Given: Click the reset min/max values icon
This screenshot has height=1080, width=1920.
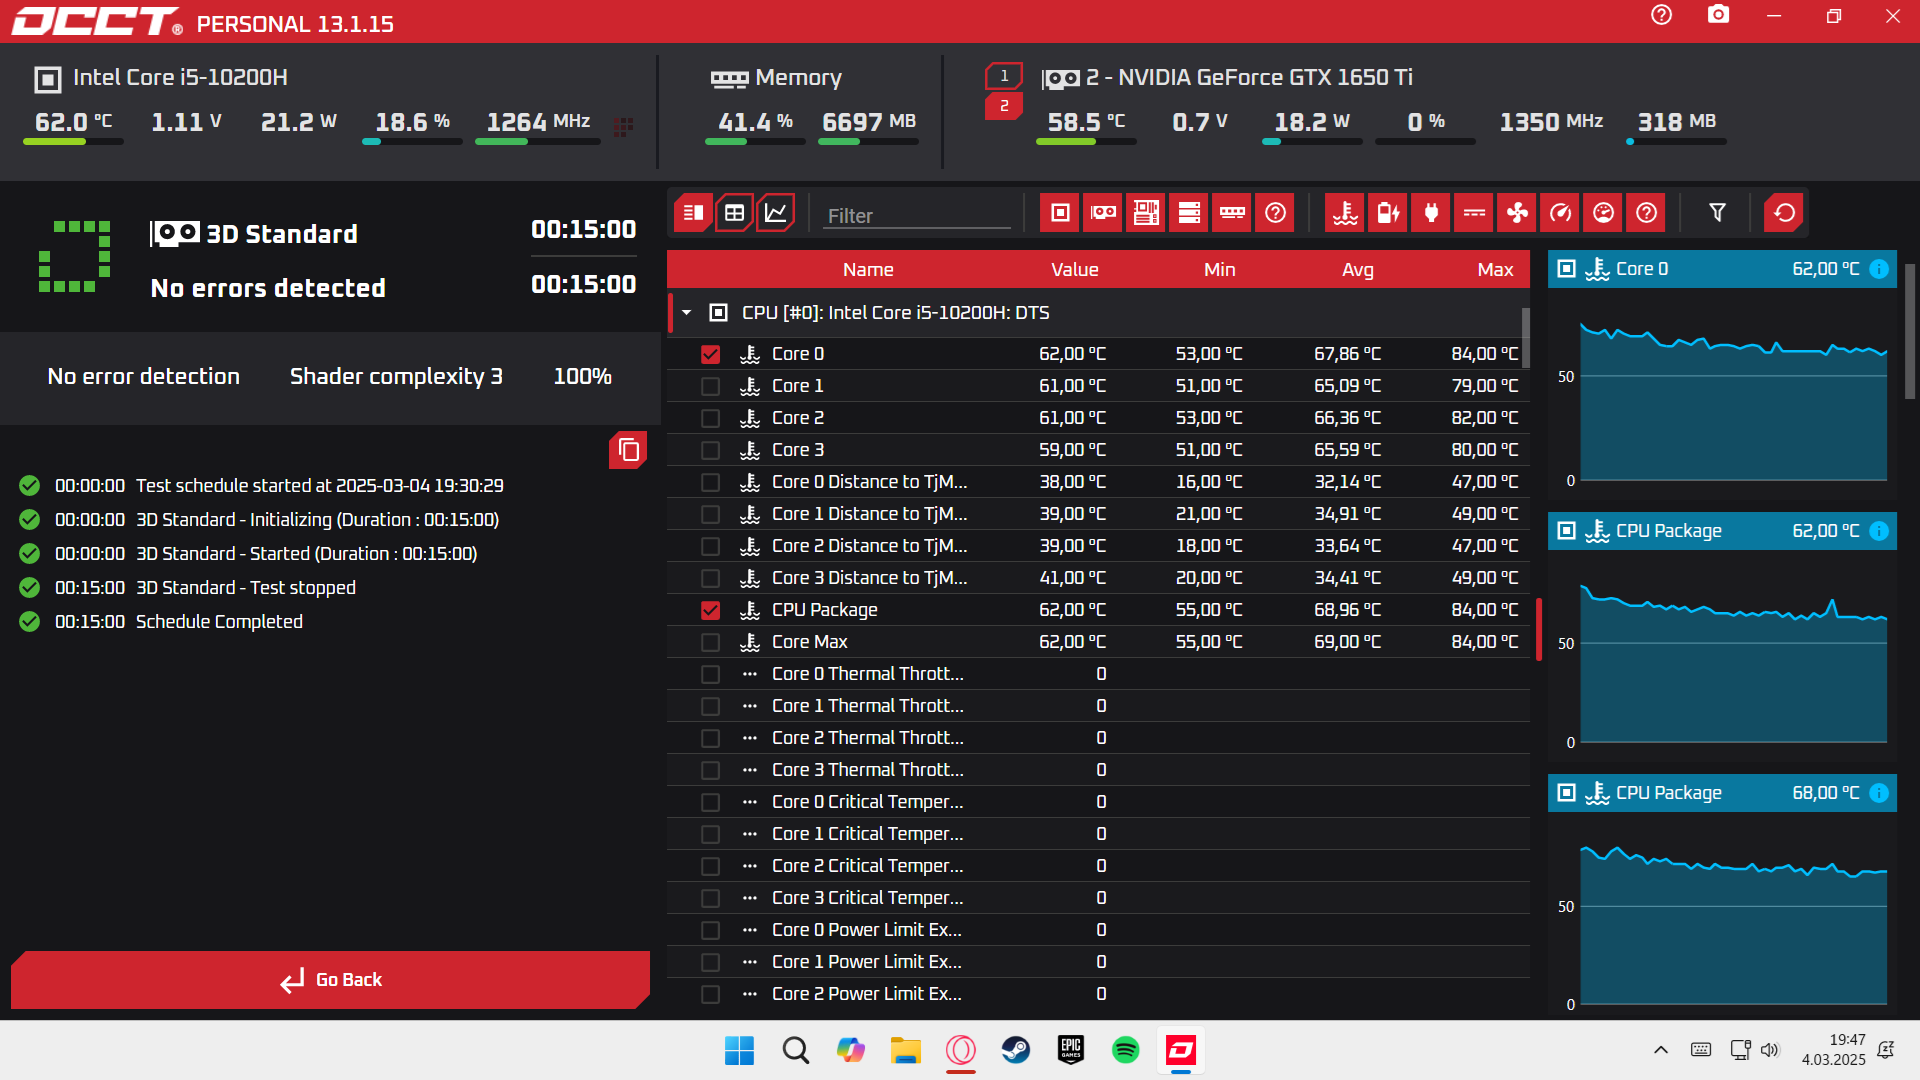Looking at the screenshot, I should (x=1783, y=213).
